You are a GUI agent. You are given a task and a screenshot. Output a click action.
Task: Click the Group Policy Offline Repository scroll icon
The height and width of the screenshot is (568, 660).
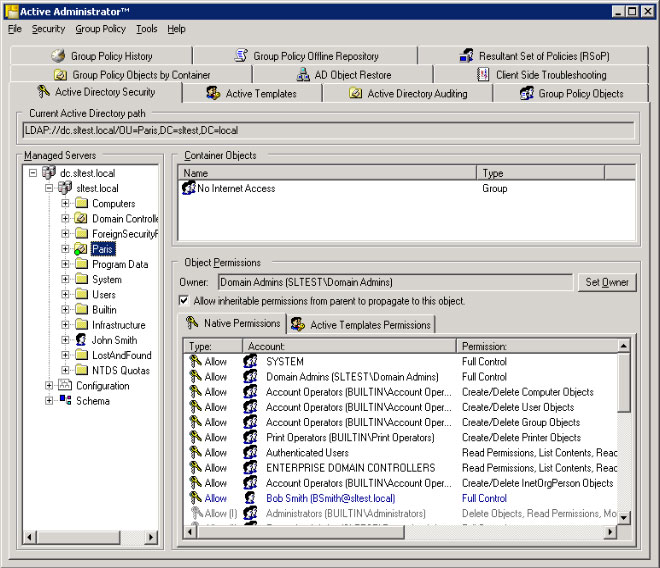[241, 55]
